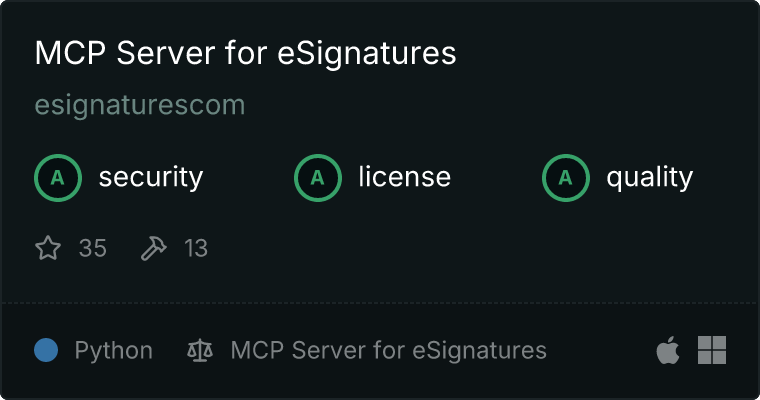Viewport: 760px width, 400px height.
Task: Click the balance scale license icon
Action: (x=200, y=350)
